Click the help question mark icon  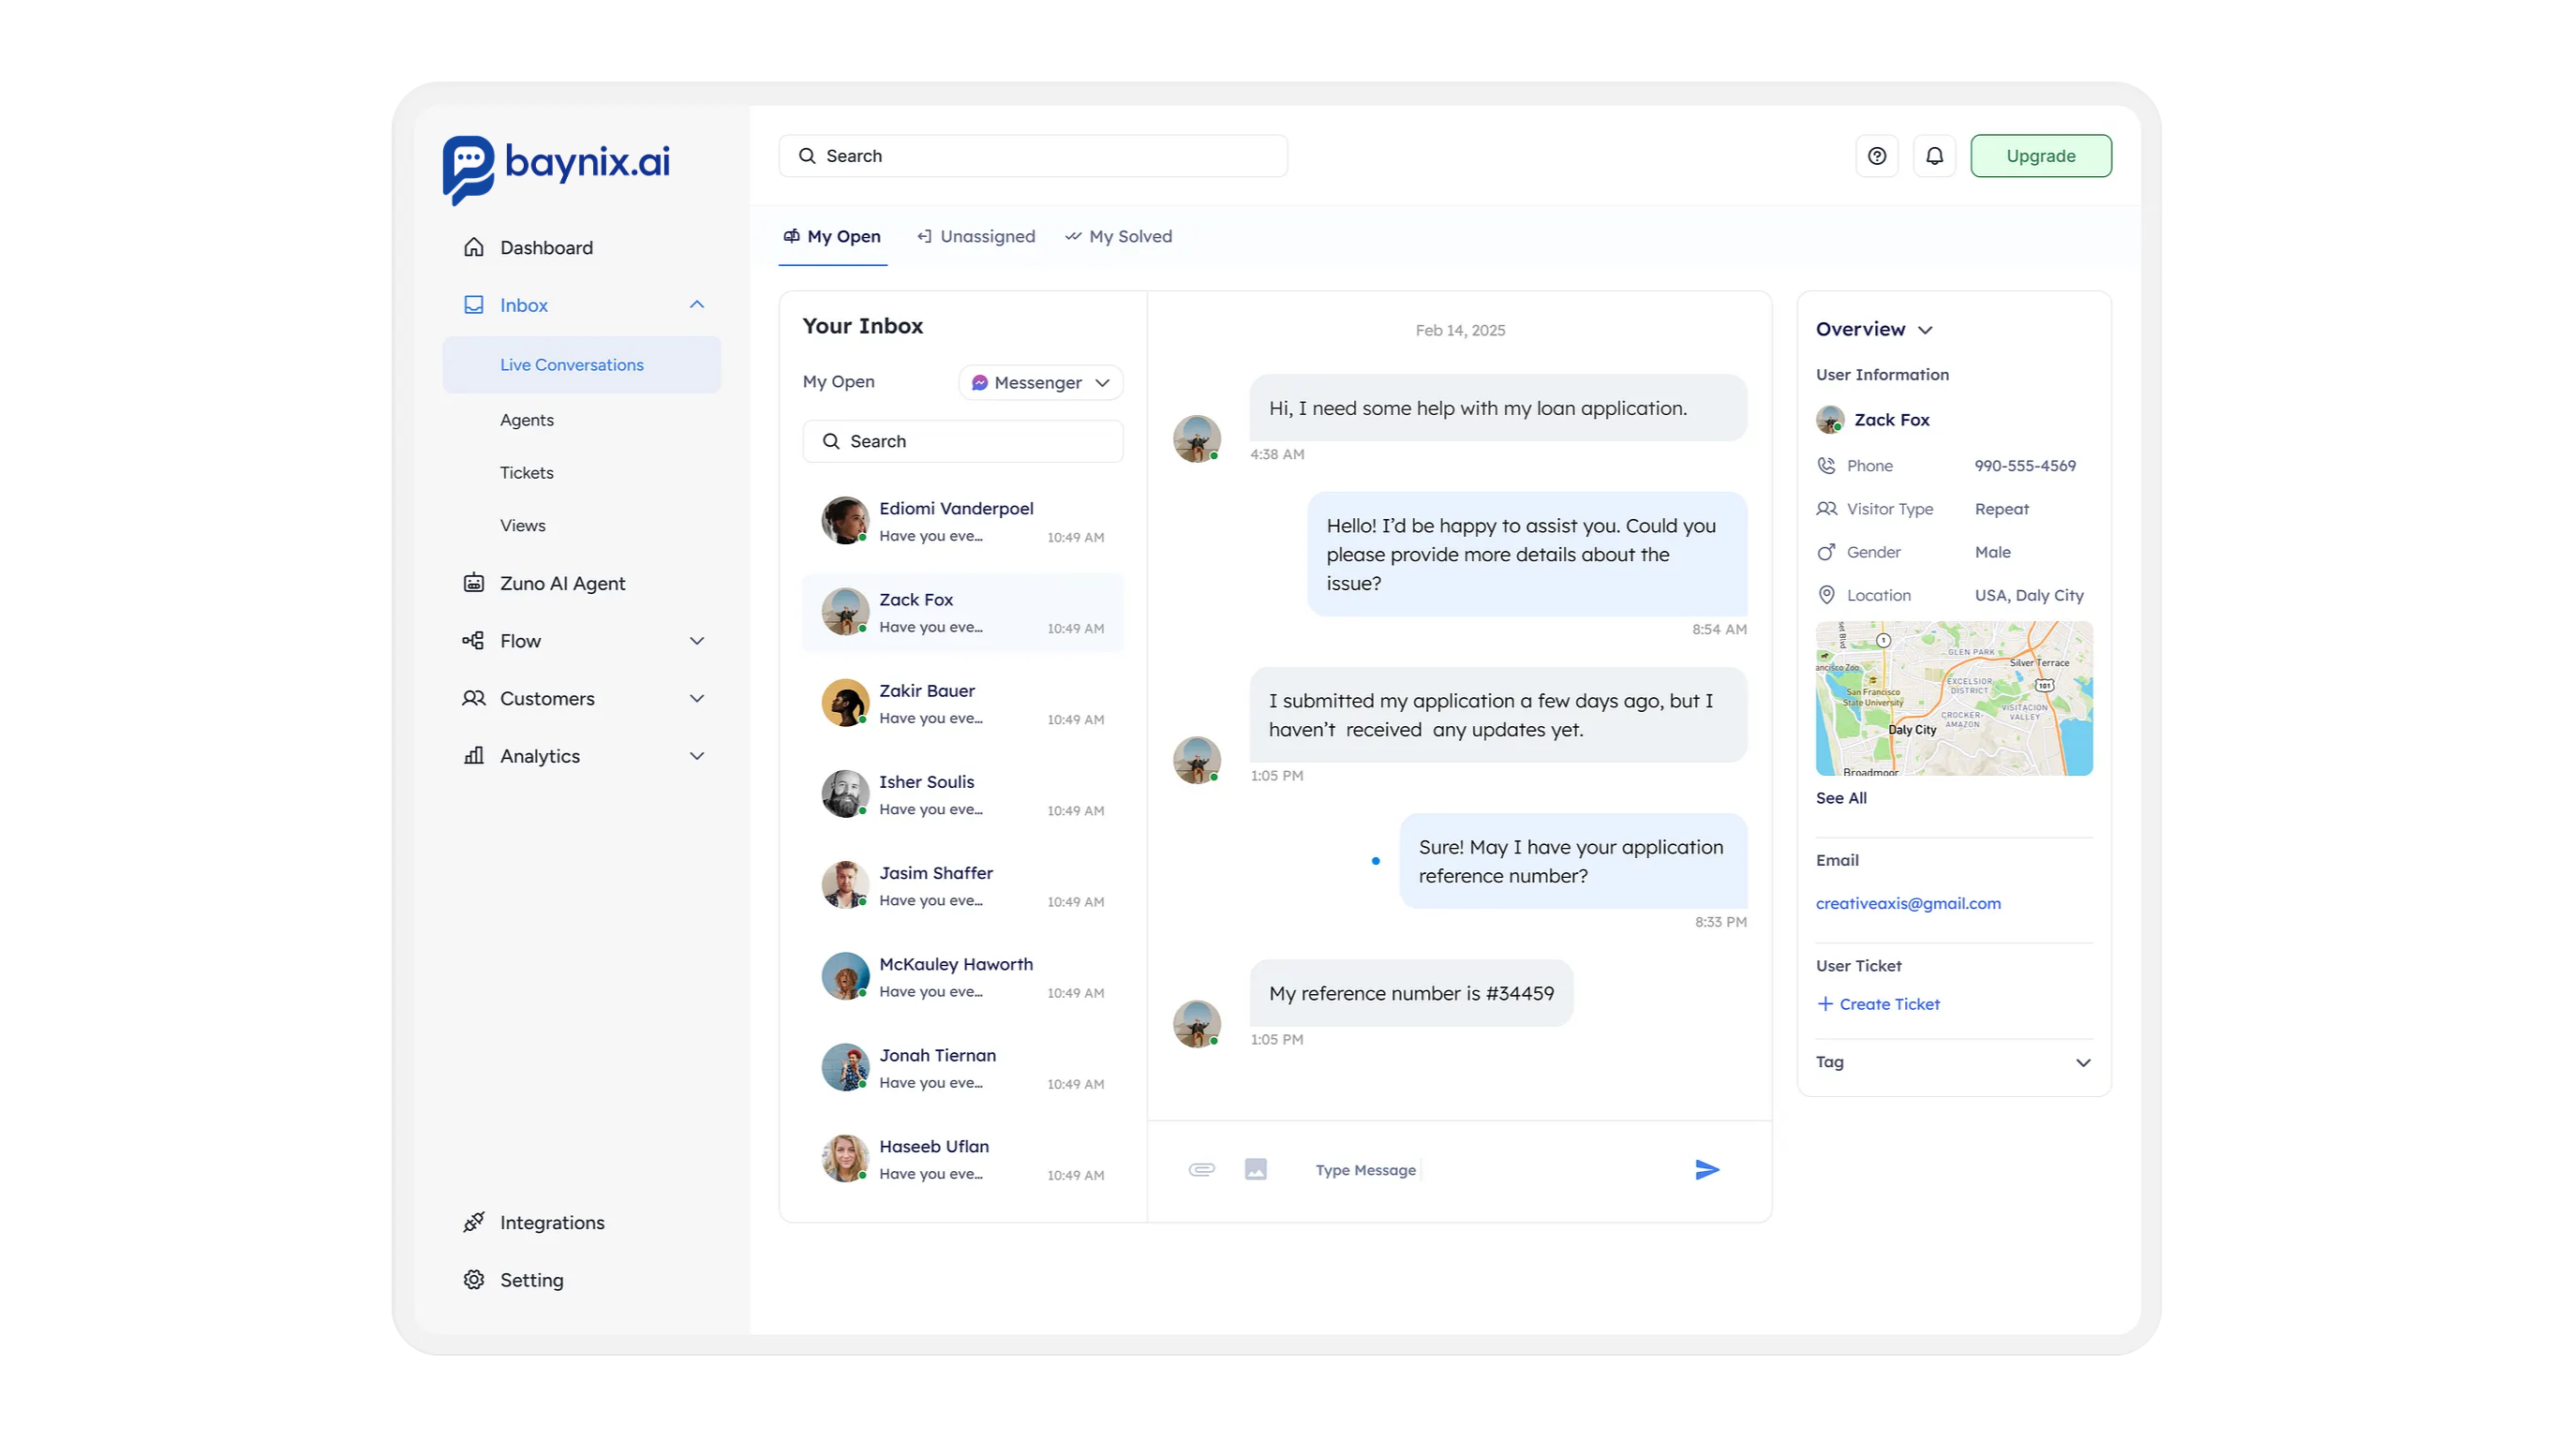click(1876, 156)
